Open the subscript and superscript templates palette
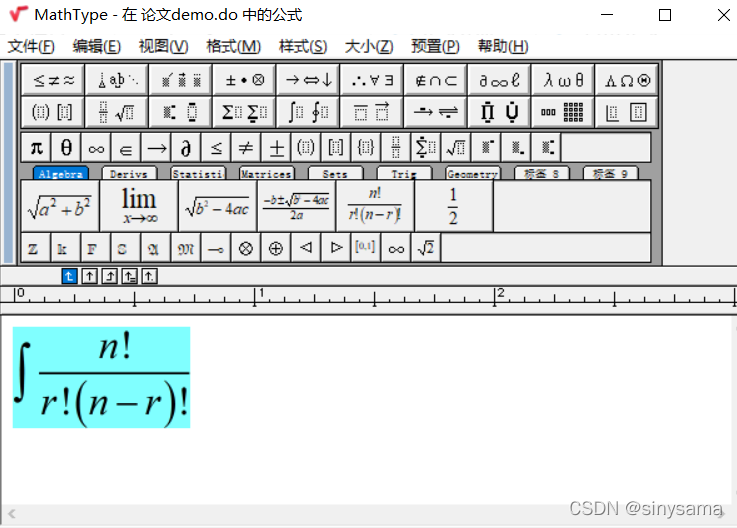The image size is (737, 528). [181, 112]
